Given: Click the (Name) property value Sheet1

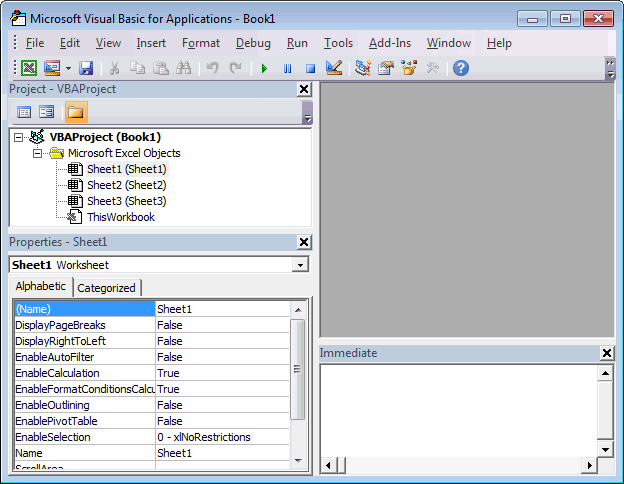Looking at the screenshot, I should pyautogui.click(x=222, y=309).
